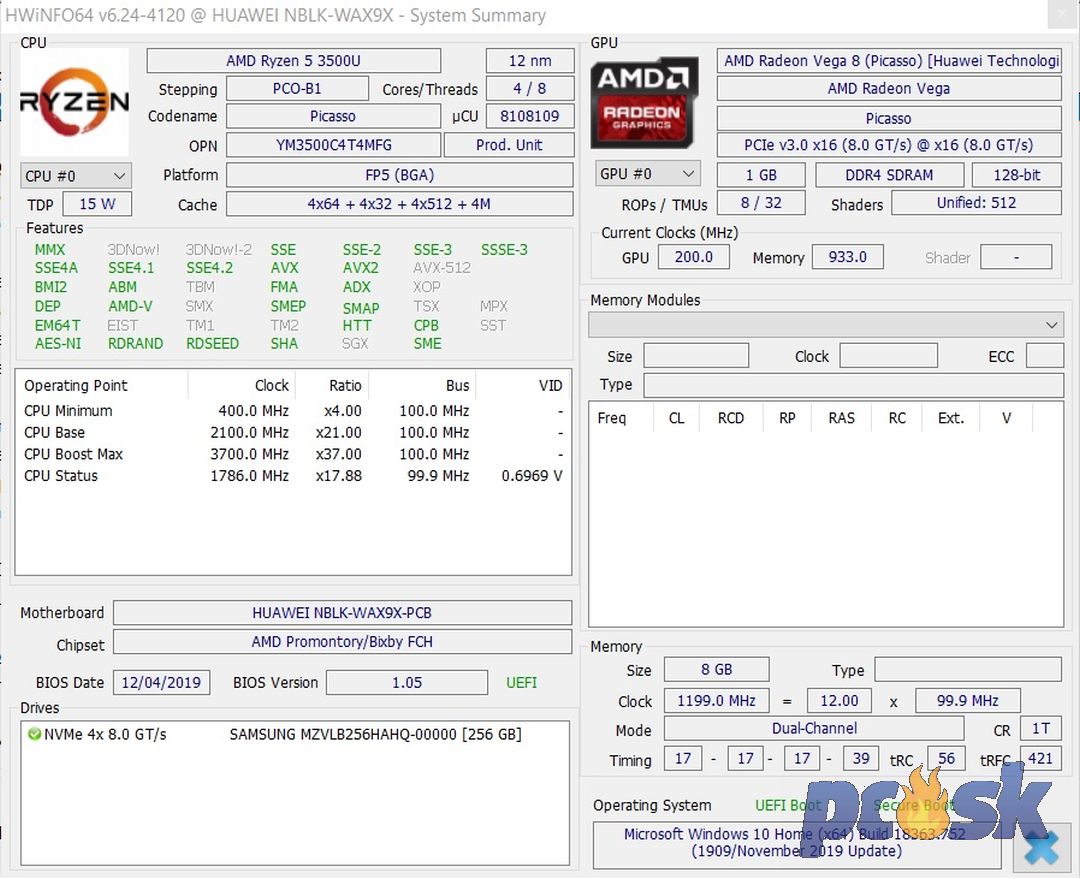Click the AMD-V feature flag
This screenshot has width=1080, height=879.
[130, 306]
